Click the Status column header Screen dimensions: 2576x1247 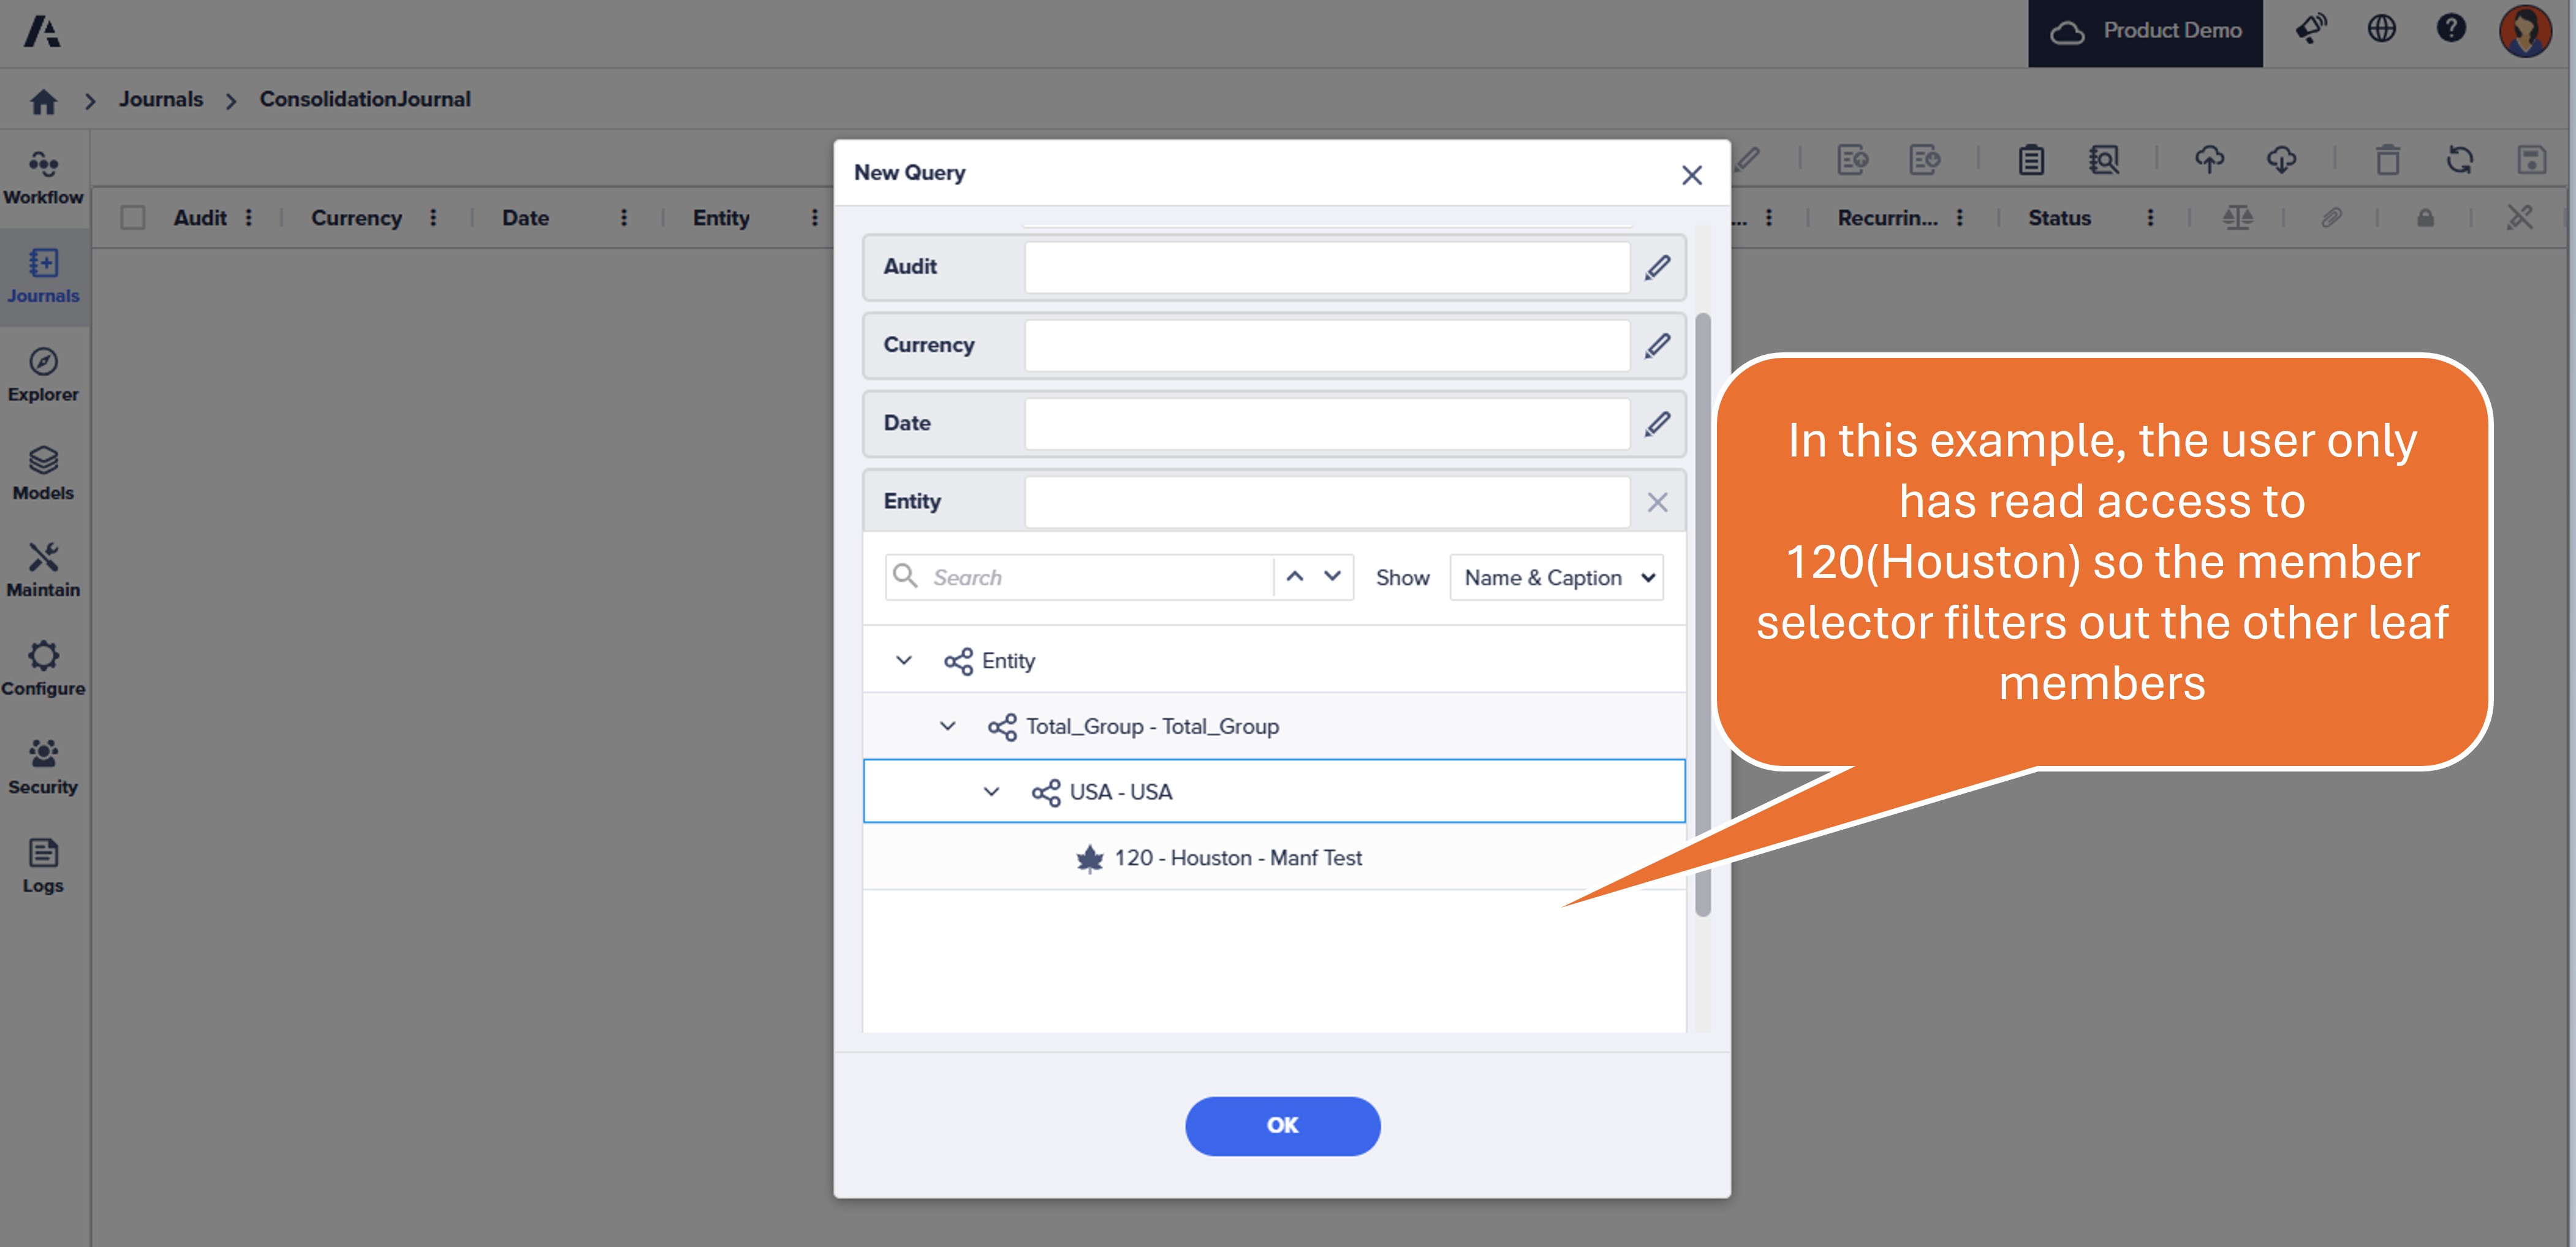tap(2059, 217)
